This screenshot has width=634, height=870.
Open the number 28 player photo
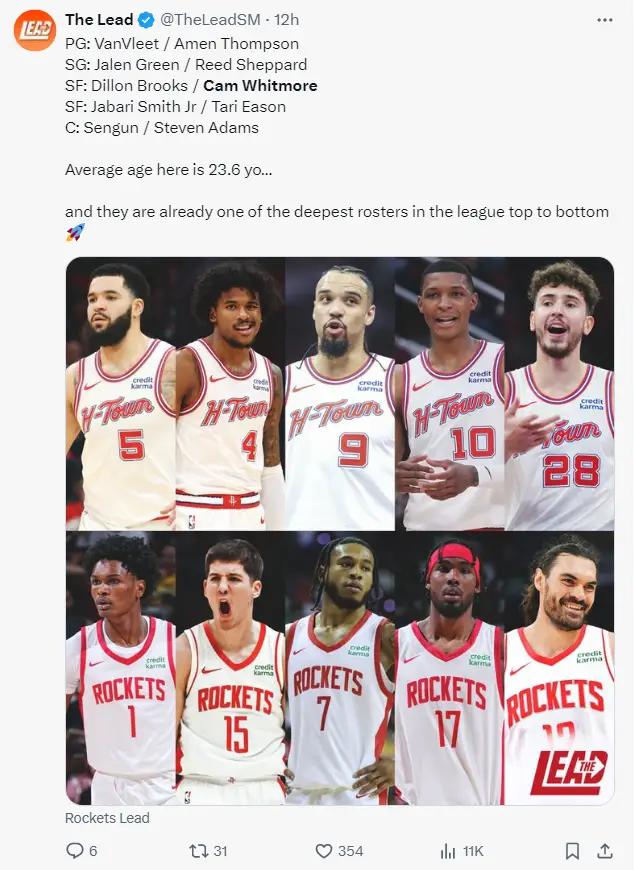point(560,394)
